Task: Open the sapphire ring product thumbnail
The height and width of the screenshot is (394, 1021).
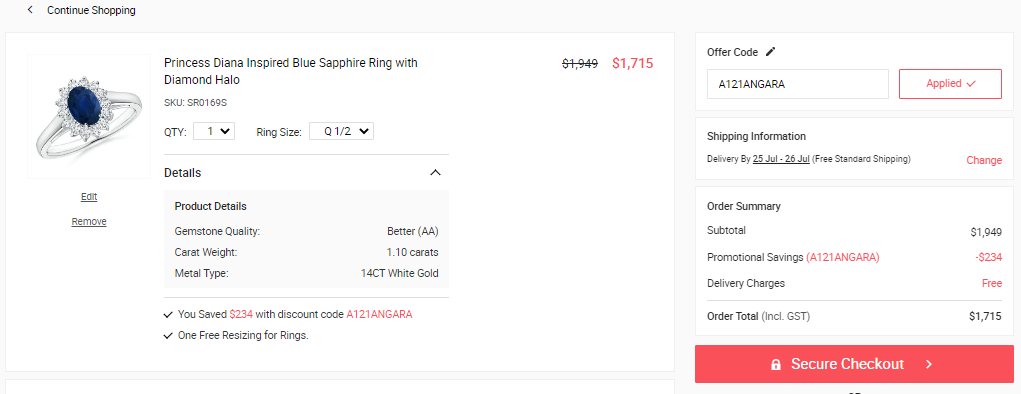Action: (89, 116)
